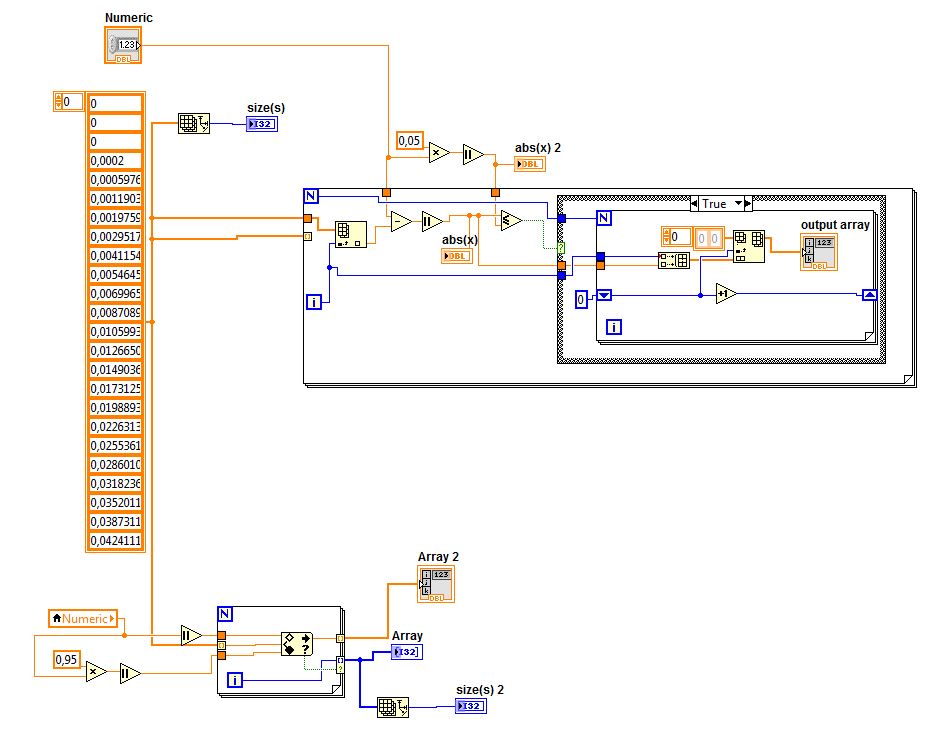This screenshot has height=747, width=942.
Task: Go to the next case using the right arrow
Action: (x=748, y=204)
